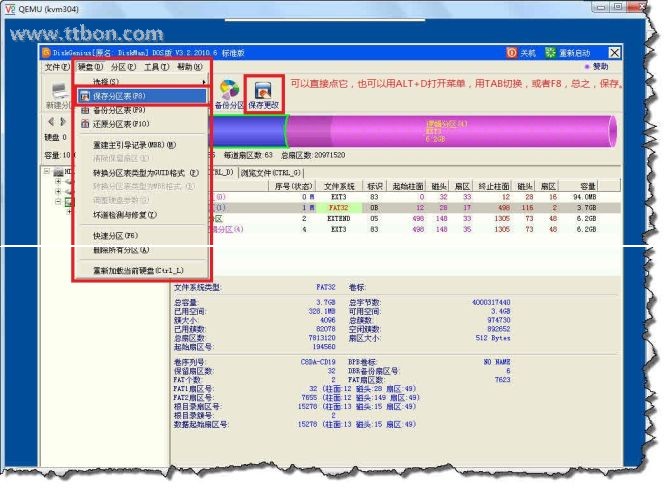Click the HD disk icon in the tree

[59, 172]
